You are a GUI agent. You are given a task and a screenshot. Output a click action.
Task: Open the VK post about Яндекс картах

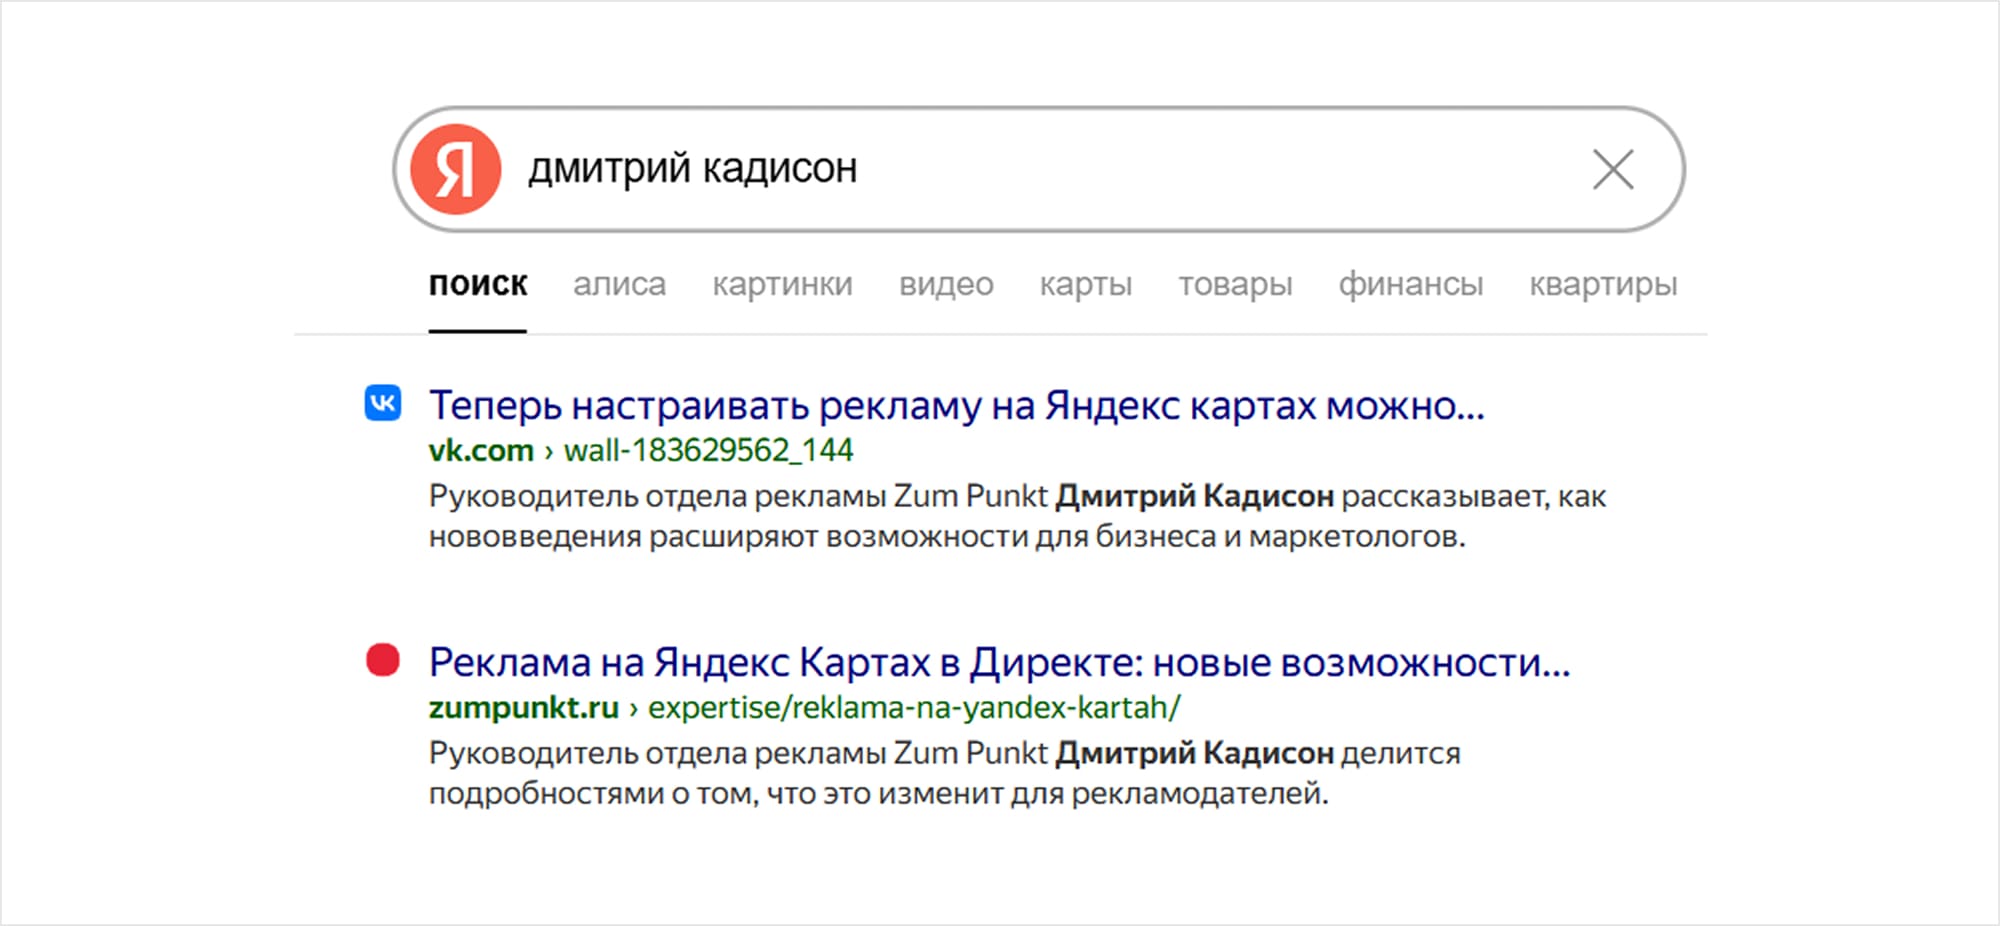pyautogui.click(x=955, y=405)
